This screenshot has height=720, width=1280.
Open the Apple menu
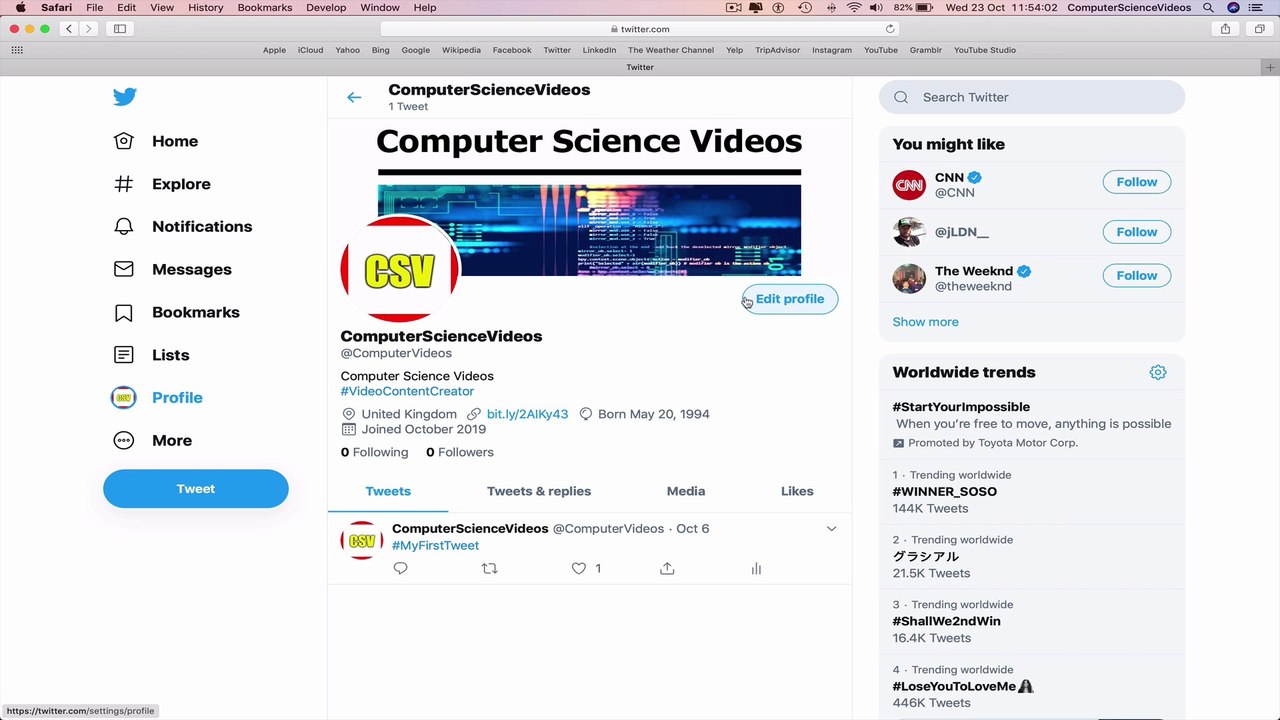click(x=20, y=7)
